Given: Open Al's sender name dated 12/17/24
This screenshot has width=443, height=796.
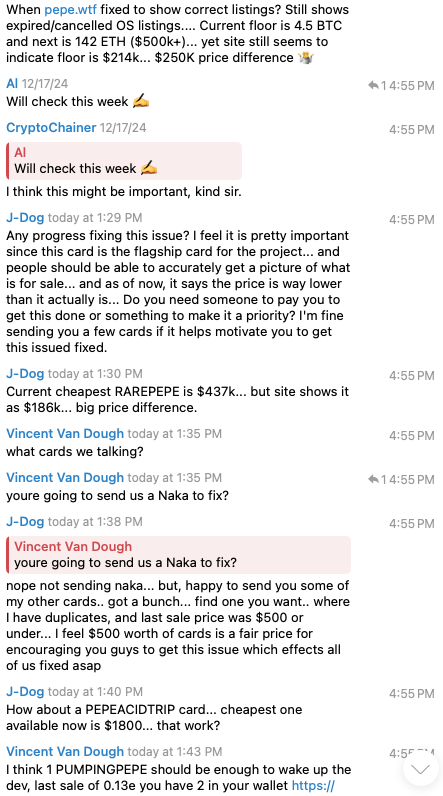Looking at the screenshot, I should [x=12, y=83].
